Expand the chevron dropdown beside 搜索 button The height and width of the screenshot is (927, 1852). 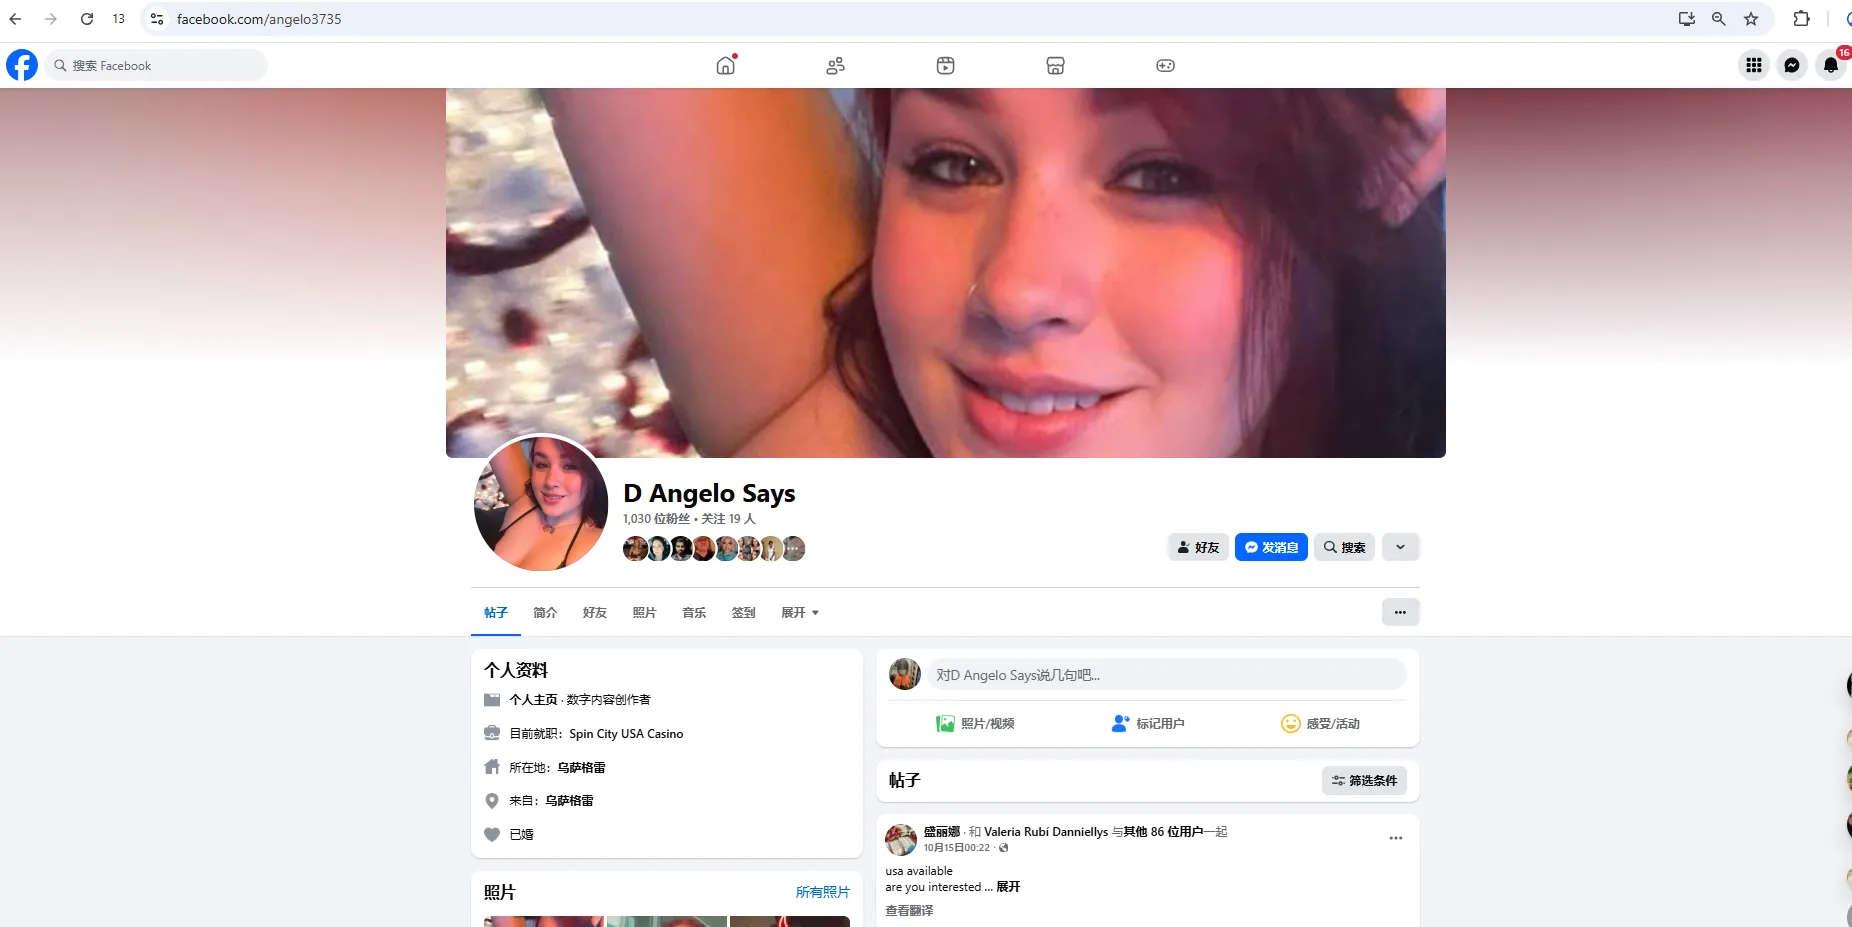(x=1400, y=547)
